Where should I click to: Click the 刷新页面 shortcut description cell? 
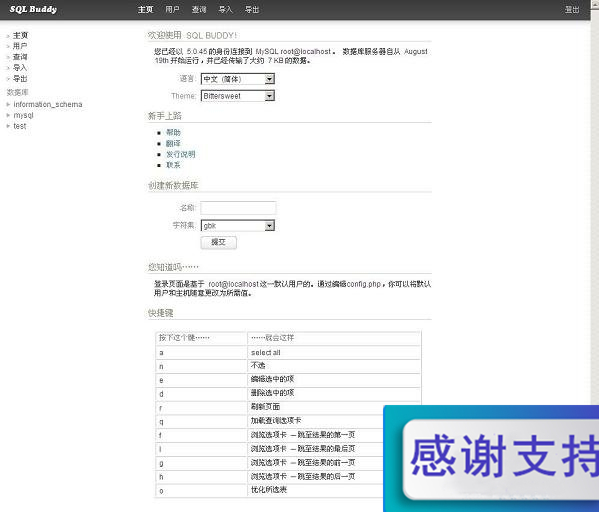[333, 407]
